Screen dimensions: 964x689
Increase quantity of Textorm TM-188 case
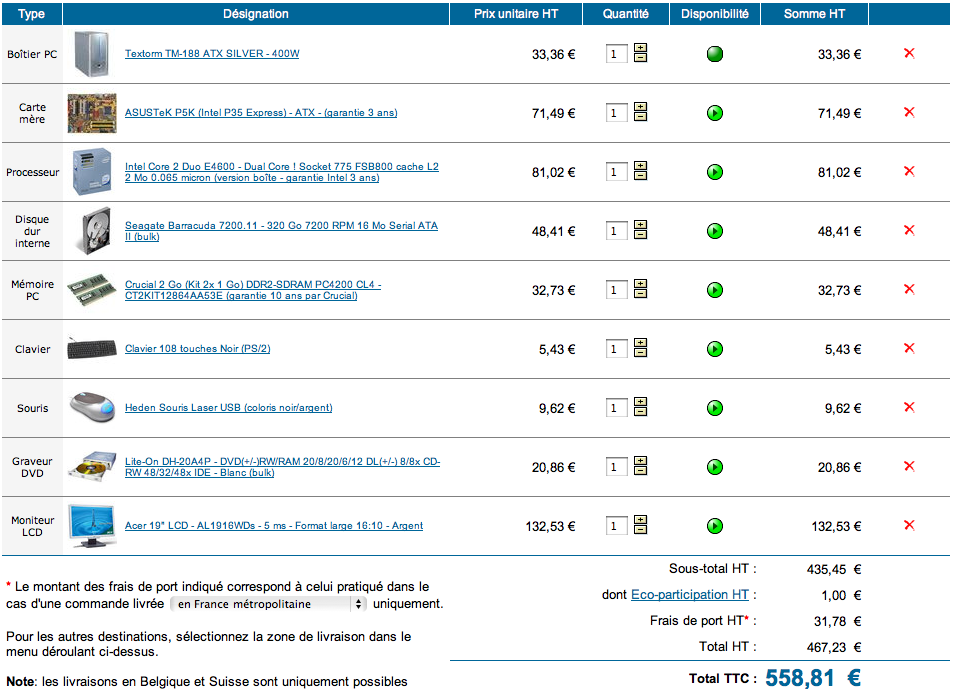pos(641,48)
